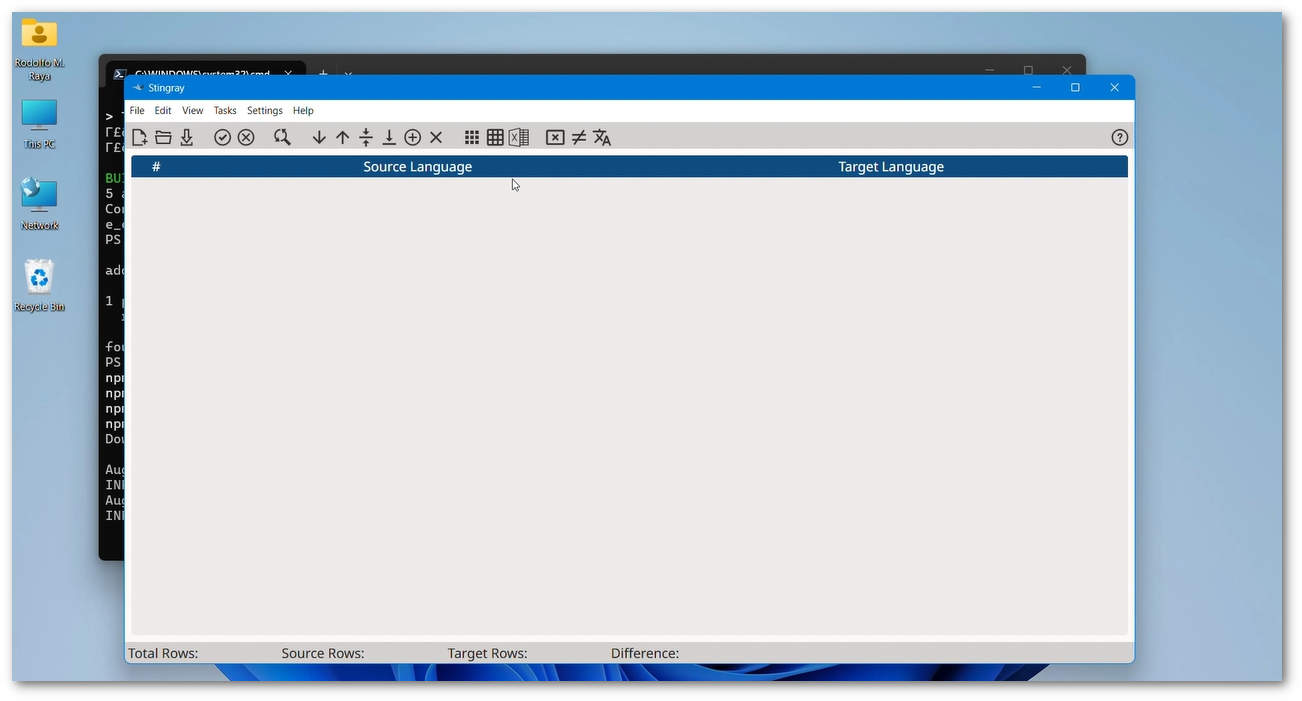Select the This PC desktop icon
This screenshot has width=1302, height=701.
(x=39, y=124)
